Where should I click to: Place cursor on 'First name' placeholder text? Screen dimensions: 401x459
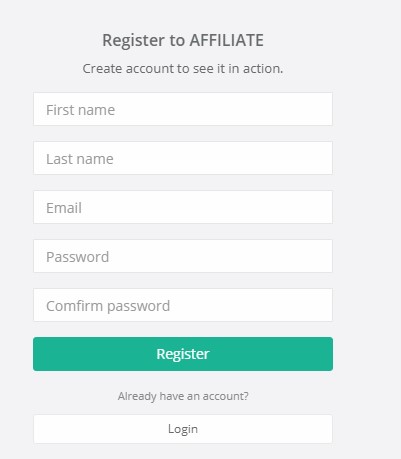80,110
